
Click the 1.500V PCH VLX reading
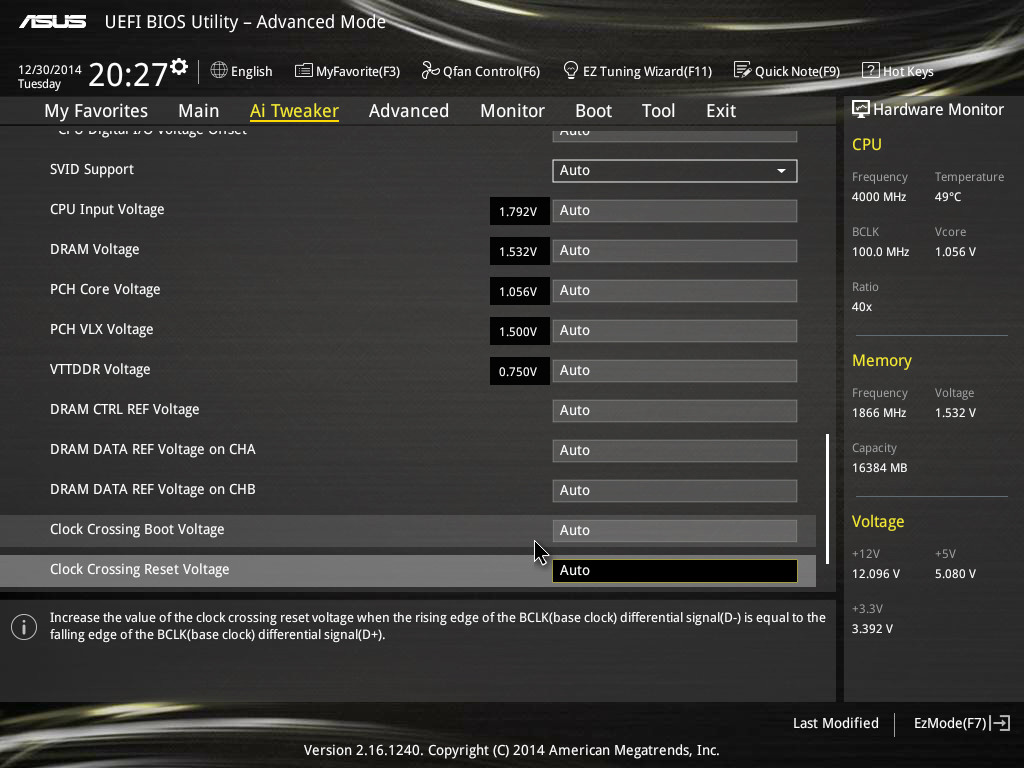coord(518,332)
